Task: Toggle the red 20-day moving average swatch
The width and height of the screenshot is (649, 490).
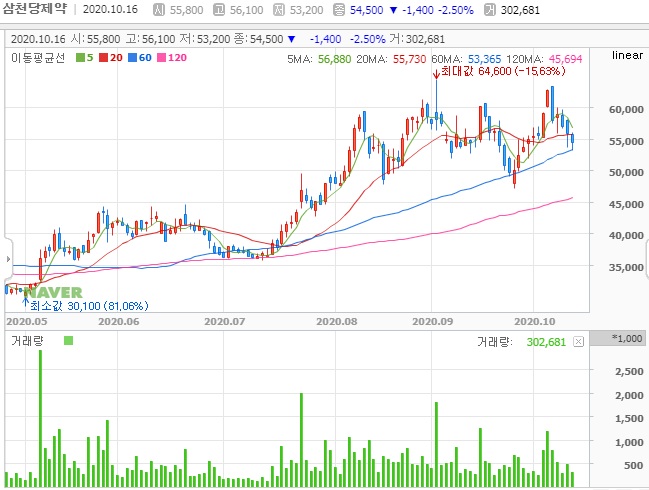Action: 103,58
